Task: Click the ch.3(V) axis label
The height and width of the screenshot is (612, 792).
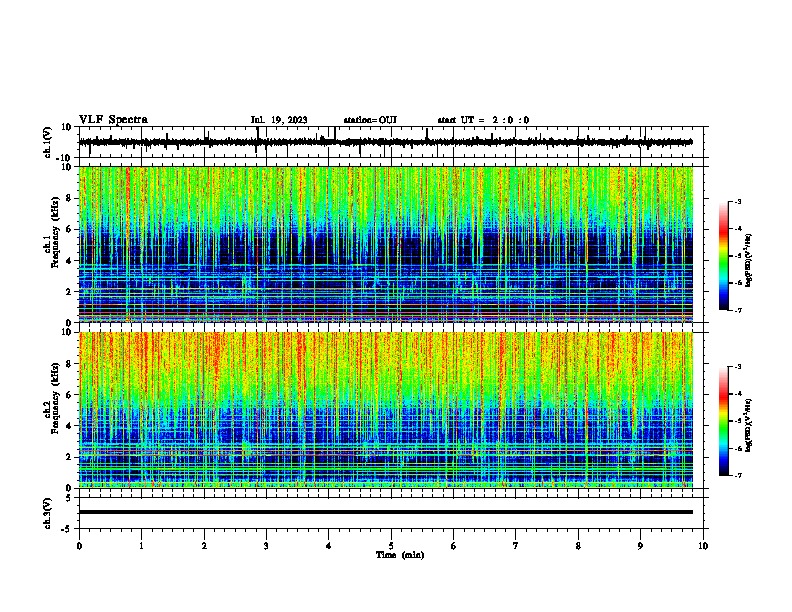Action: point(48,513)
